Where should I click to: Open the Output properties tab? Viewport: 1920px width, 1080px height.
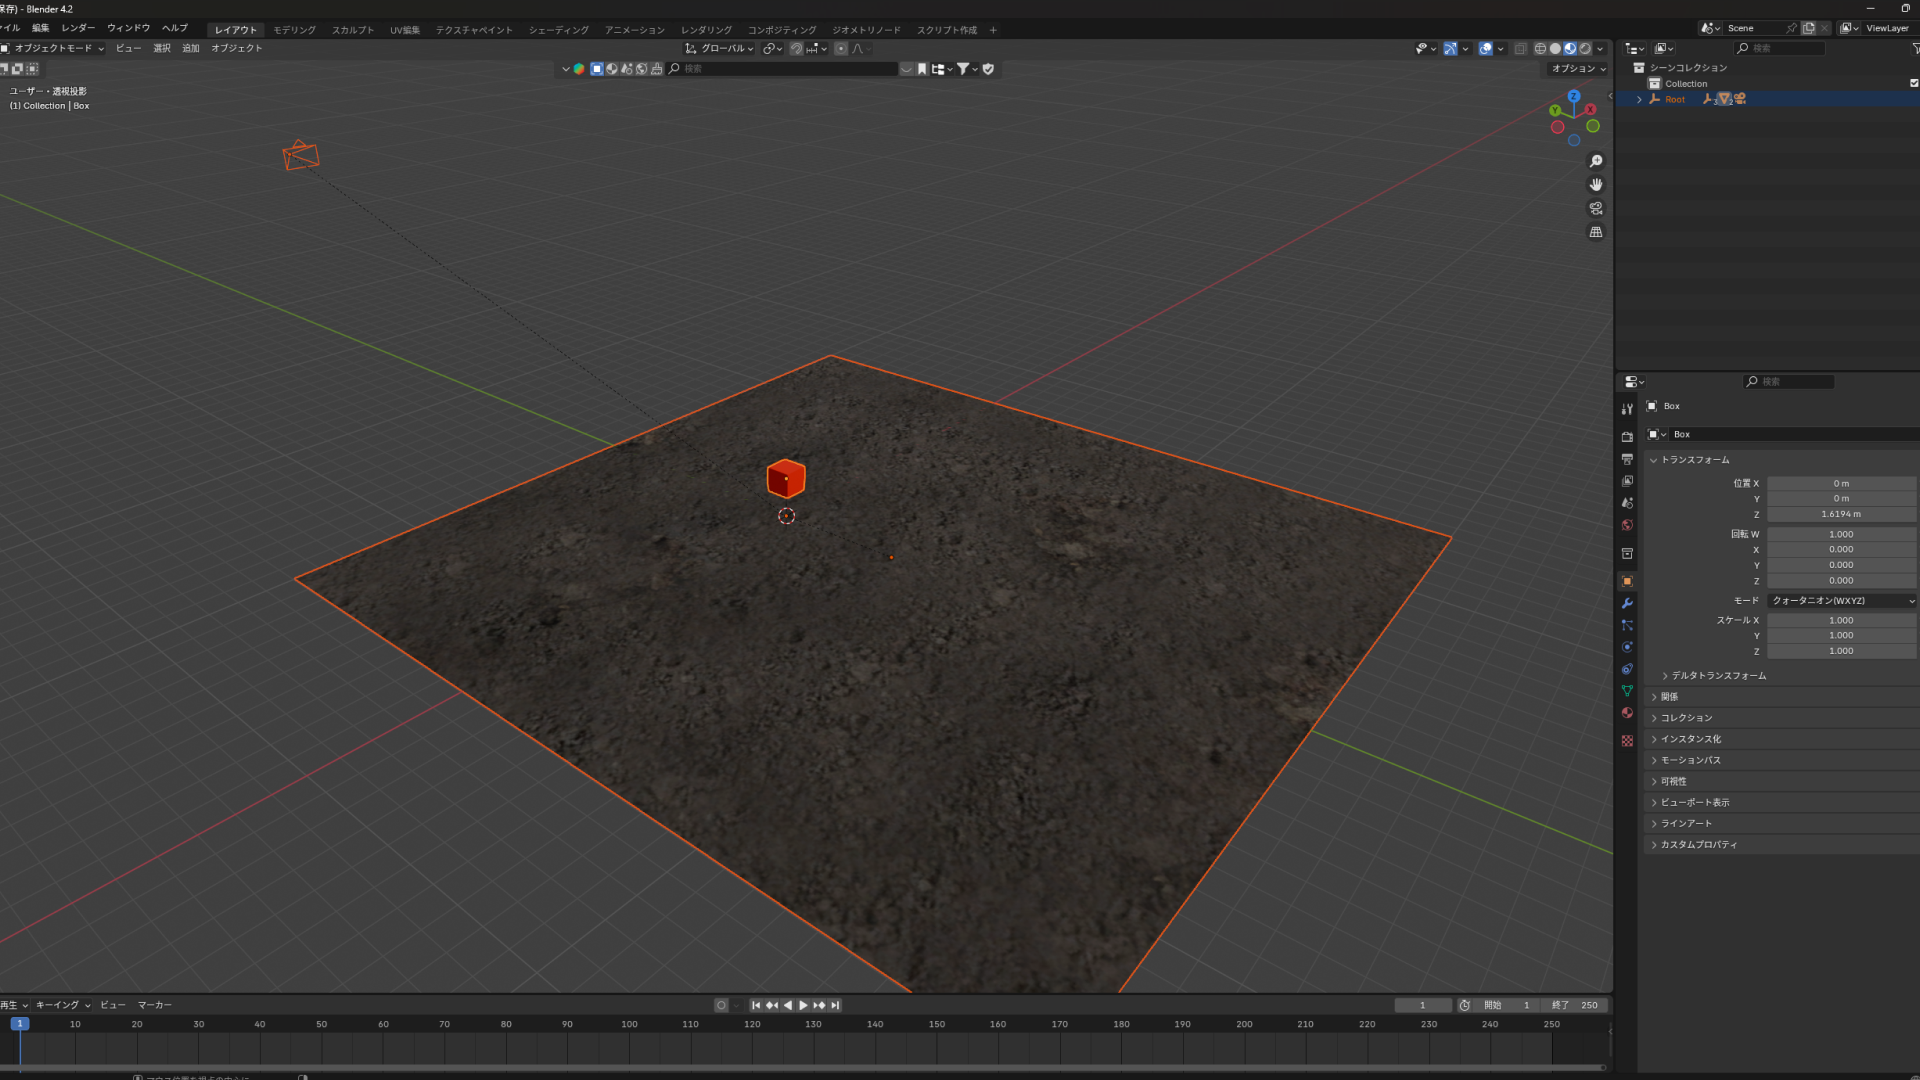[x=1627, y=459]
